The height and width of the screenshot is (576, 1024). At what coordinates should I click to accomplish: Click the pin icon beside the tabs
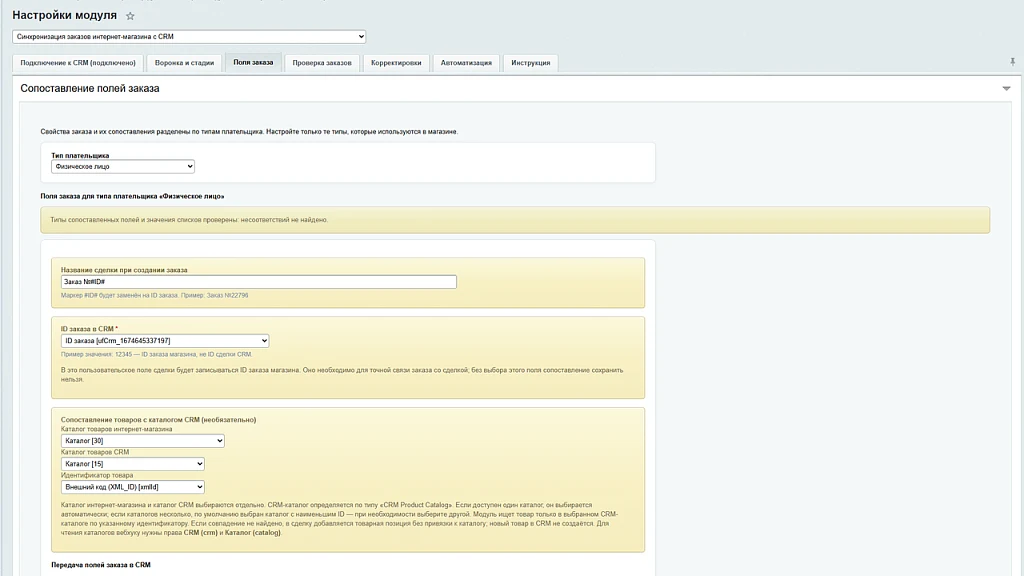coord(1012,62)
